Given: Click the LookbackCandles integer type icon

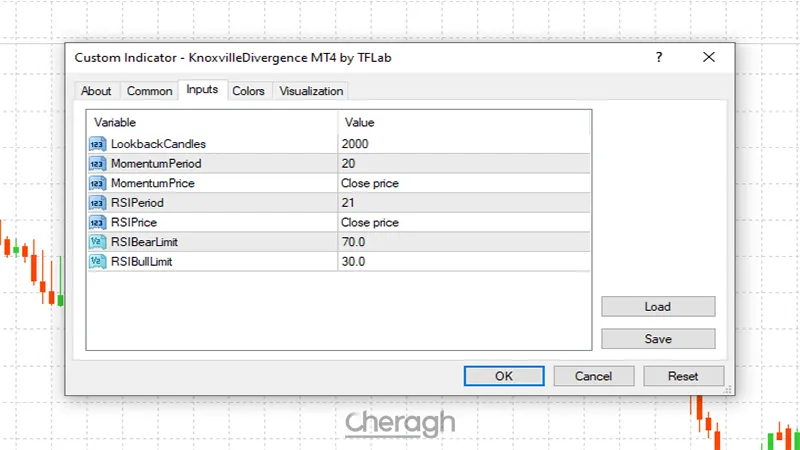Looking at the screenshot, I should [97, 144].
